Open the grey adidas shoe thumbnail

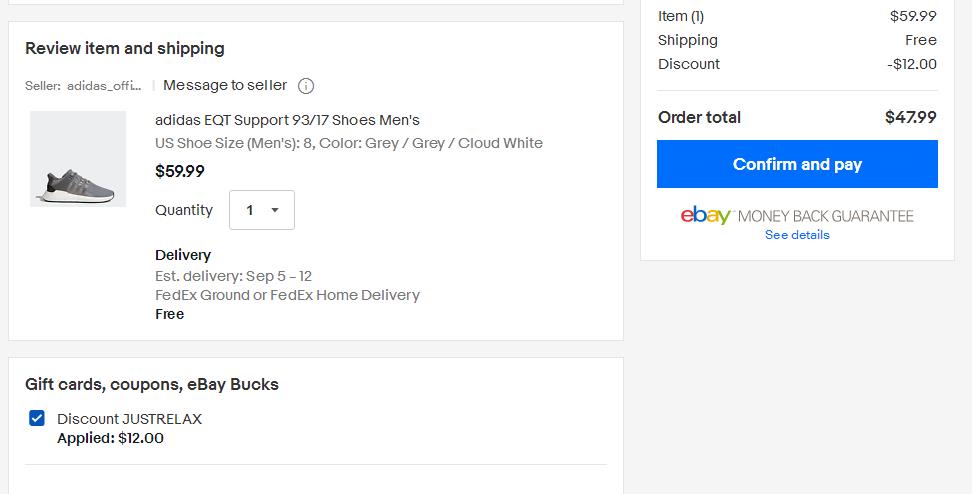78,159
